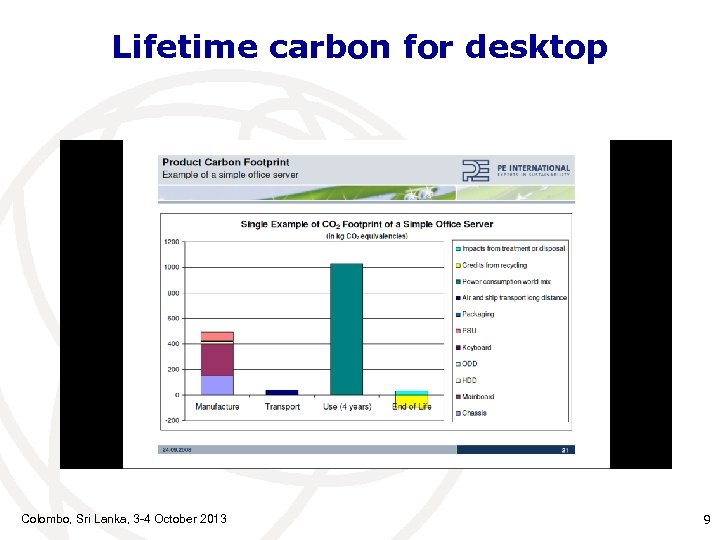Viewport: 720px width, 540px height.
Task: Click the dark blue Transport bar
Action: (x=282, y=392)
